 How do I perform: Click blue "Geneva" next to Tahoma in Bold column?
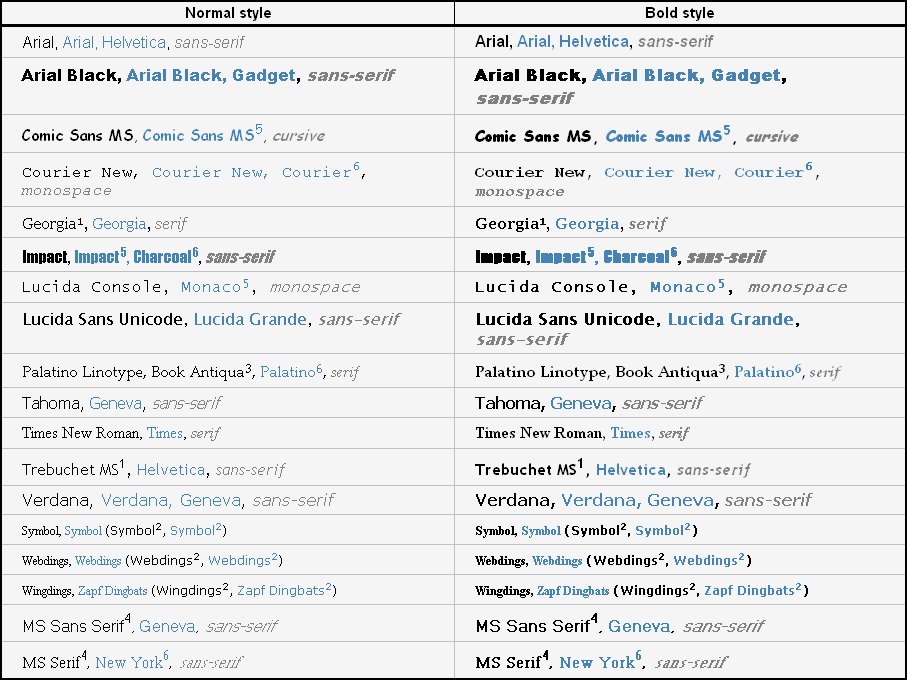(581, 403)
